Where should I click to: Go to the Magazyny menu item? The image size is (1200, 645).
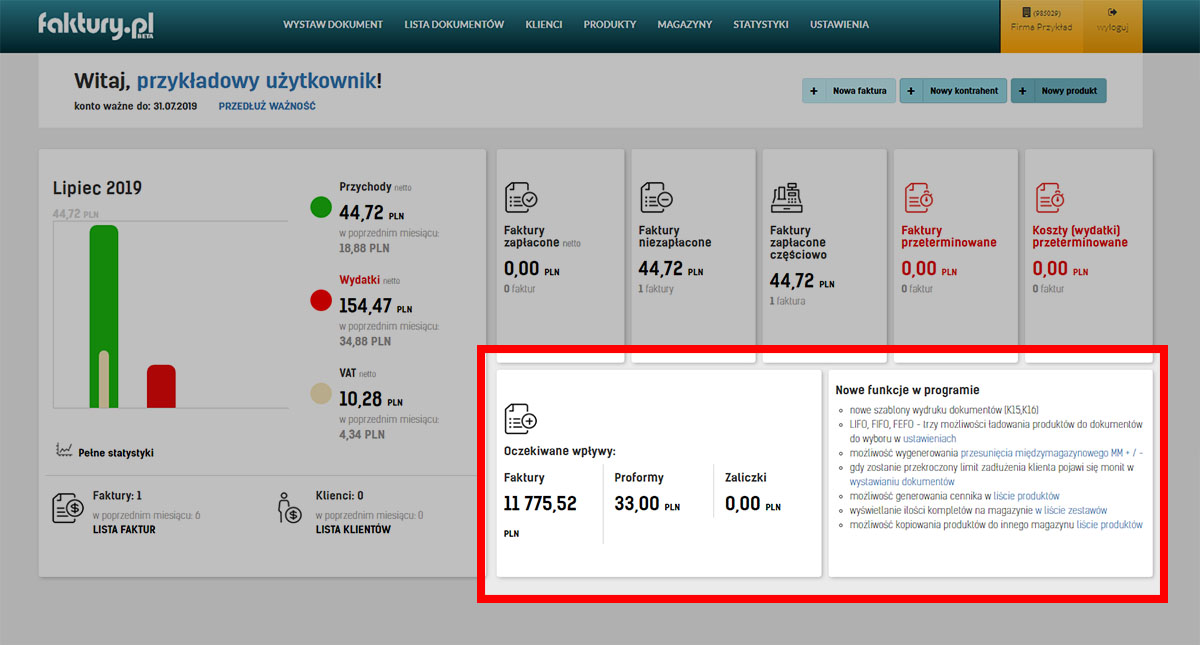(684, 25)
